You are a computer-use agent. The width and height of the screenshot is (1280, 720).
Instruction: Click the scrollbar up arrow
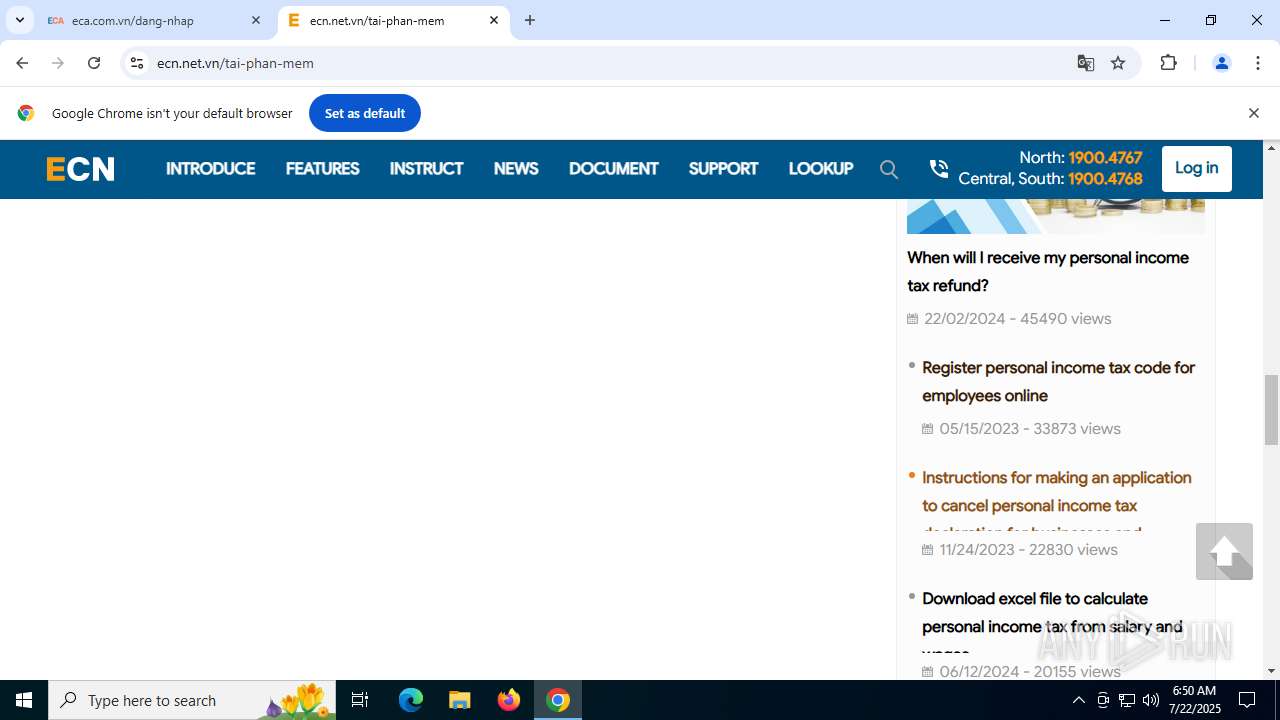tap(1271, 148)
